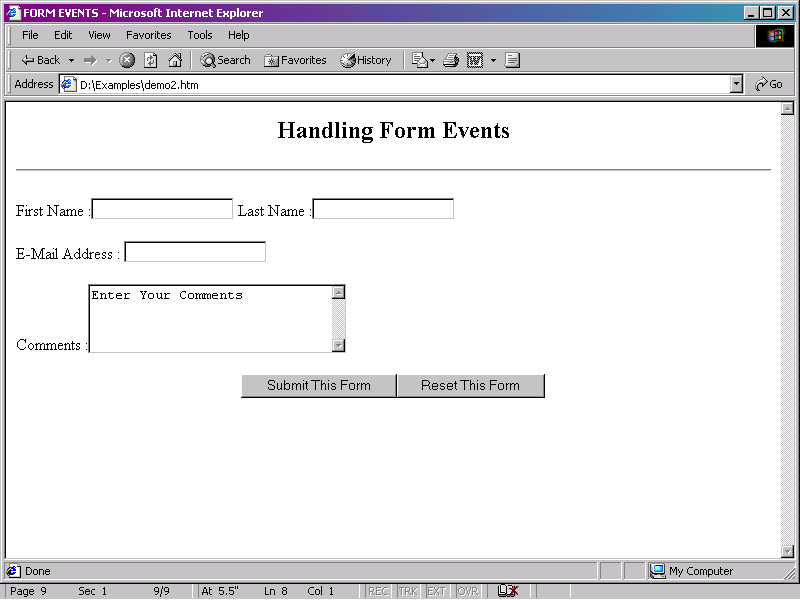Screen dimensions: 800x600
Task: Click into the First Name field
Action: 162,209
